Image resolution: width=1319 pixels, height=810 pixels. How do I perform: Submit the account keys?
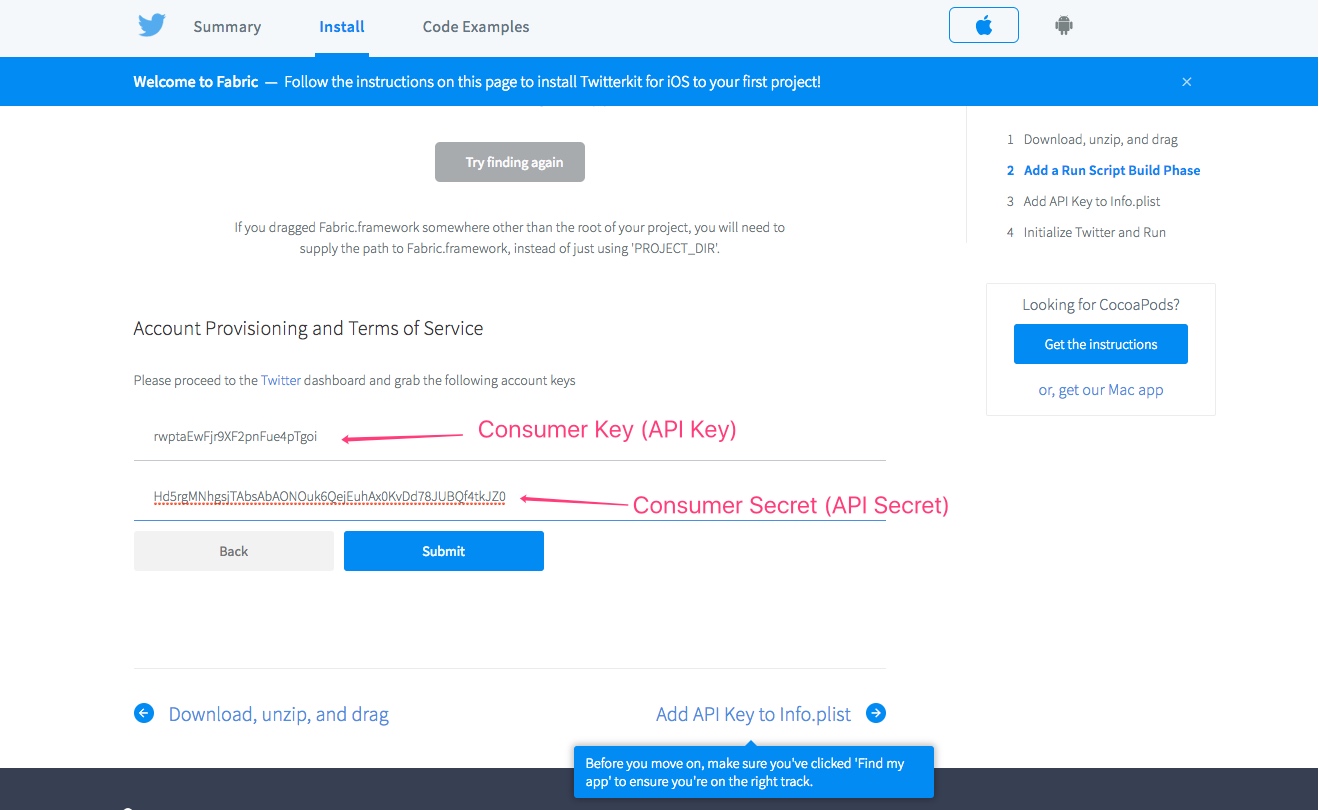[443, 551]
